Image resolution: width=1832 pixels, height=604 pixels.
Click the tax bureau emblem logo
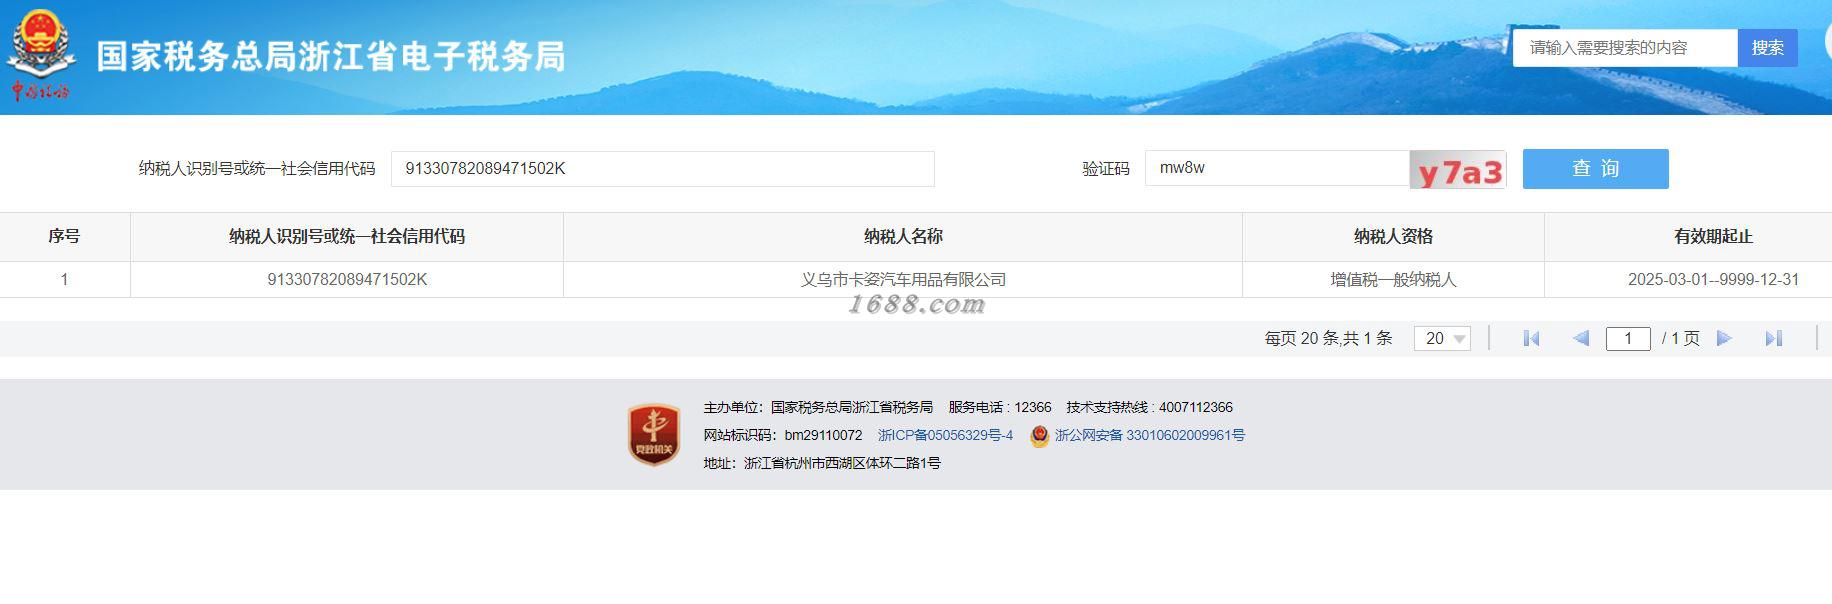(40, 55)
